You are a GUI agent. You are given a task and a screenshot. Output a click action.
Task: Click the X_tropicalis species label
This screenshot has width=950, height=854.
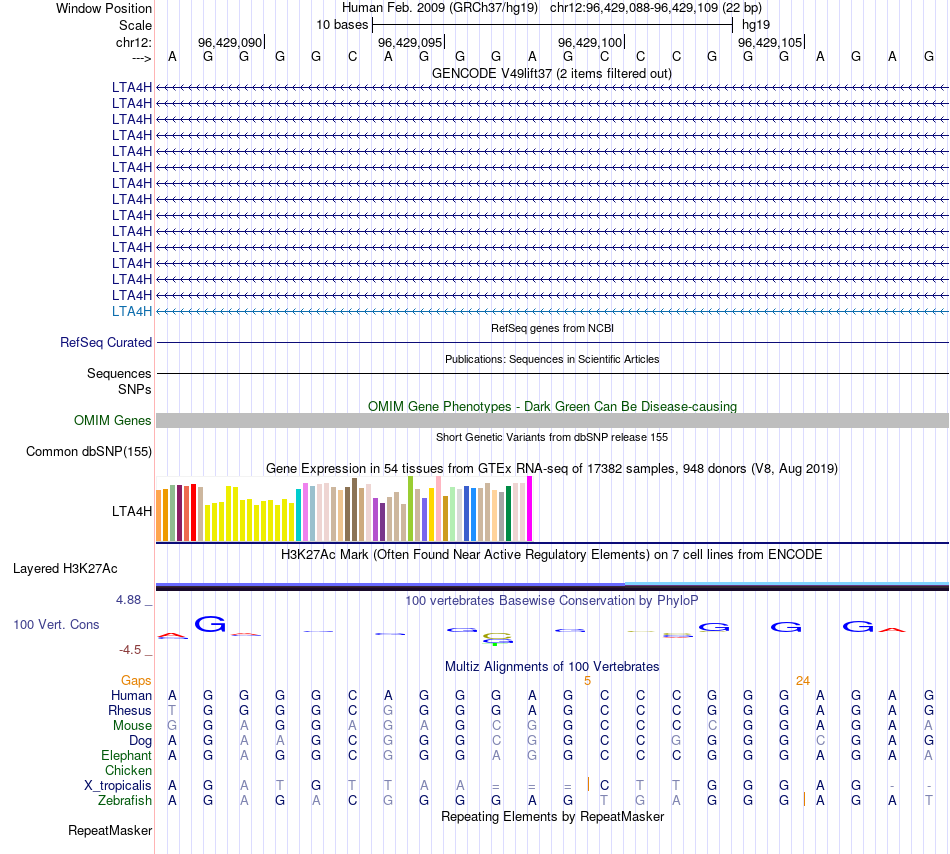click(118, 786)
